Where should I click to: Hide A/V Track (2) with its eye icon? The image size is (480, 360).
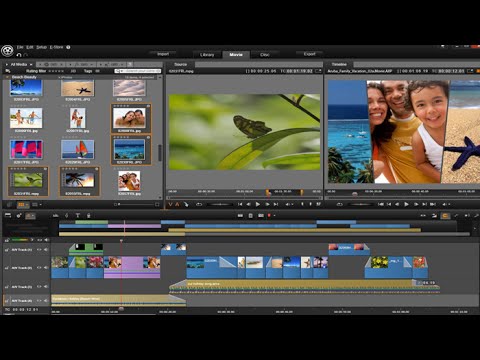(x=39, y=267)
